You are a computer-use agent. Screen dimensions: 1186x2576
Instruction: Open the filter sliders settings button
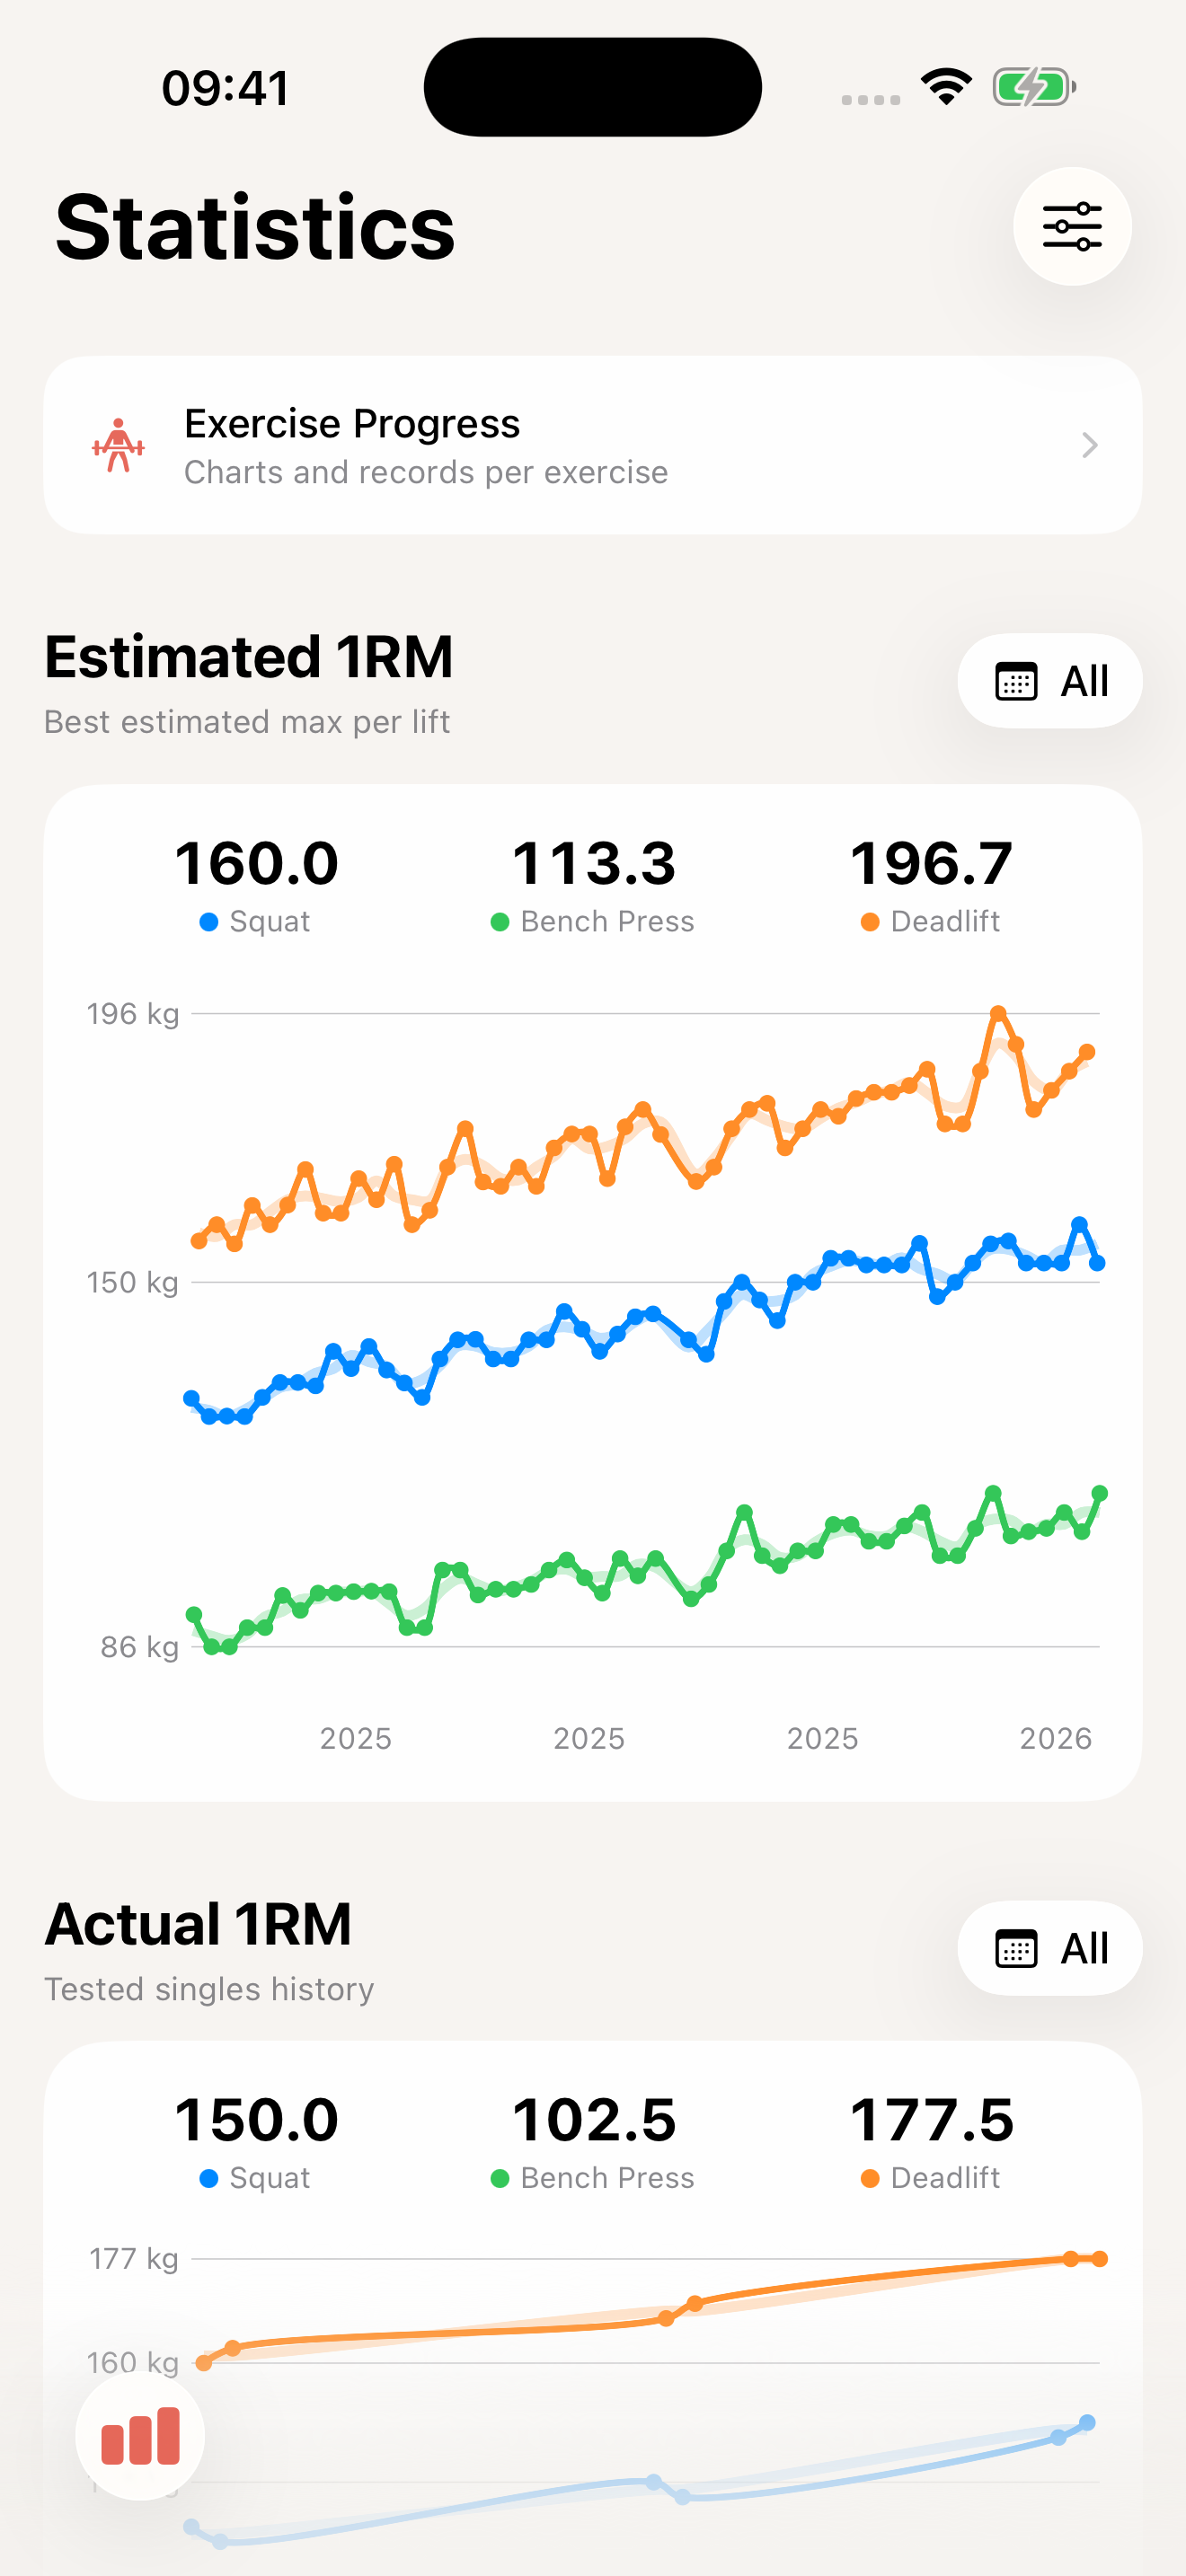click(1072, 226)
